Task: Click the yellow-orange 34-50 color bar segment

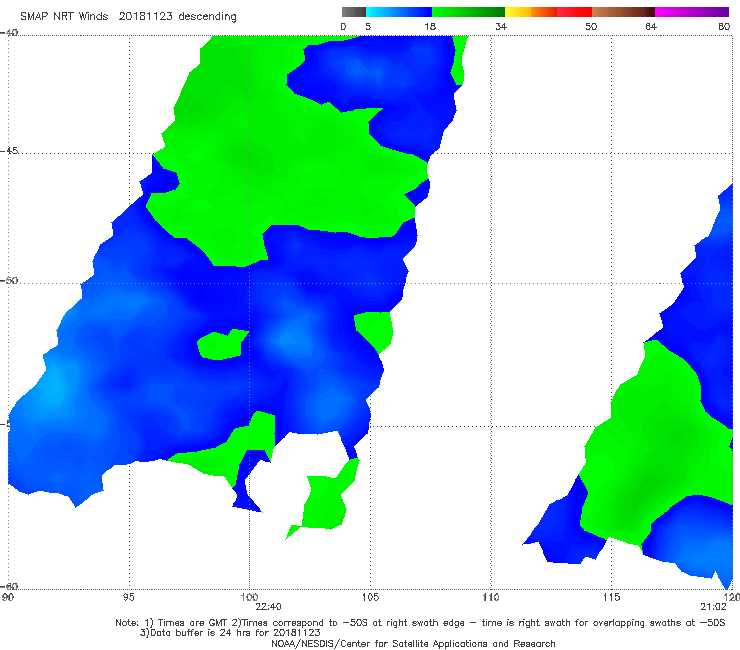Action: tap(548, 12)
